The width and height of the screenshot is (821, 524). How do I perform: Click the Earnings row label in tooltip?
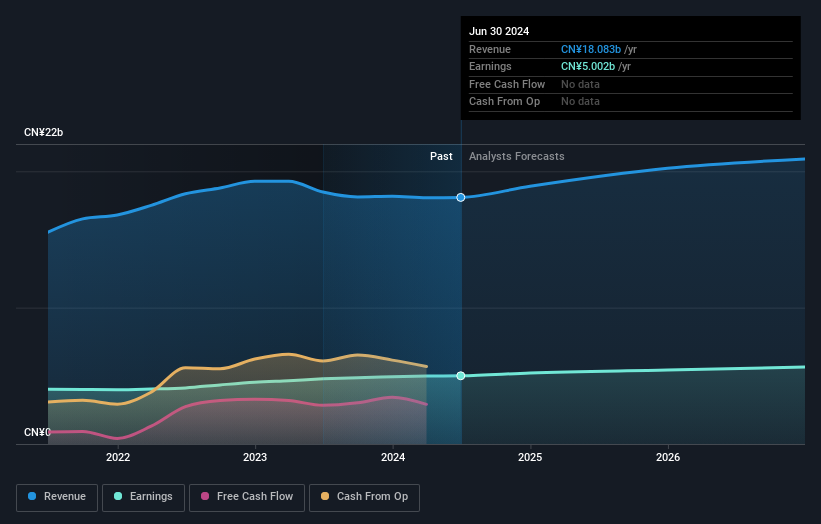tap(490, 66)
